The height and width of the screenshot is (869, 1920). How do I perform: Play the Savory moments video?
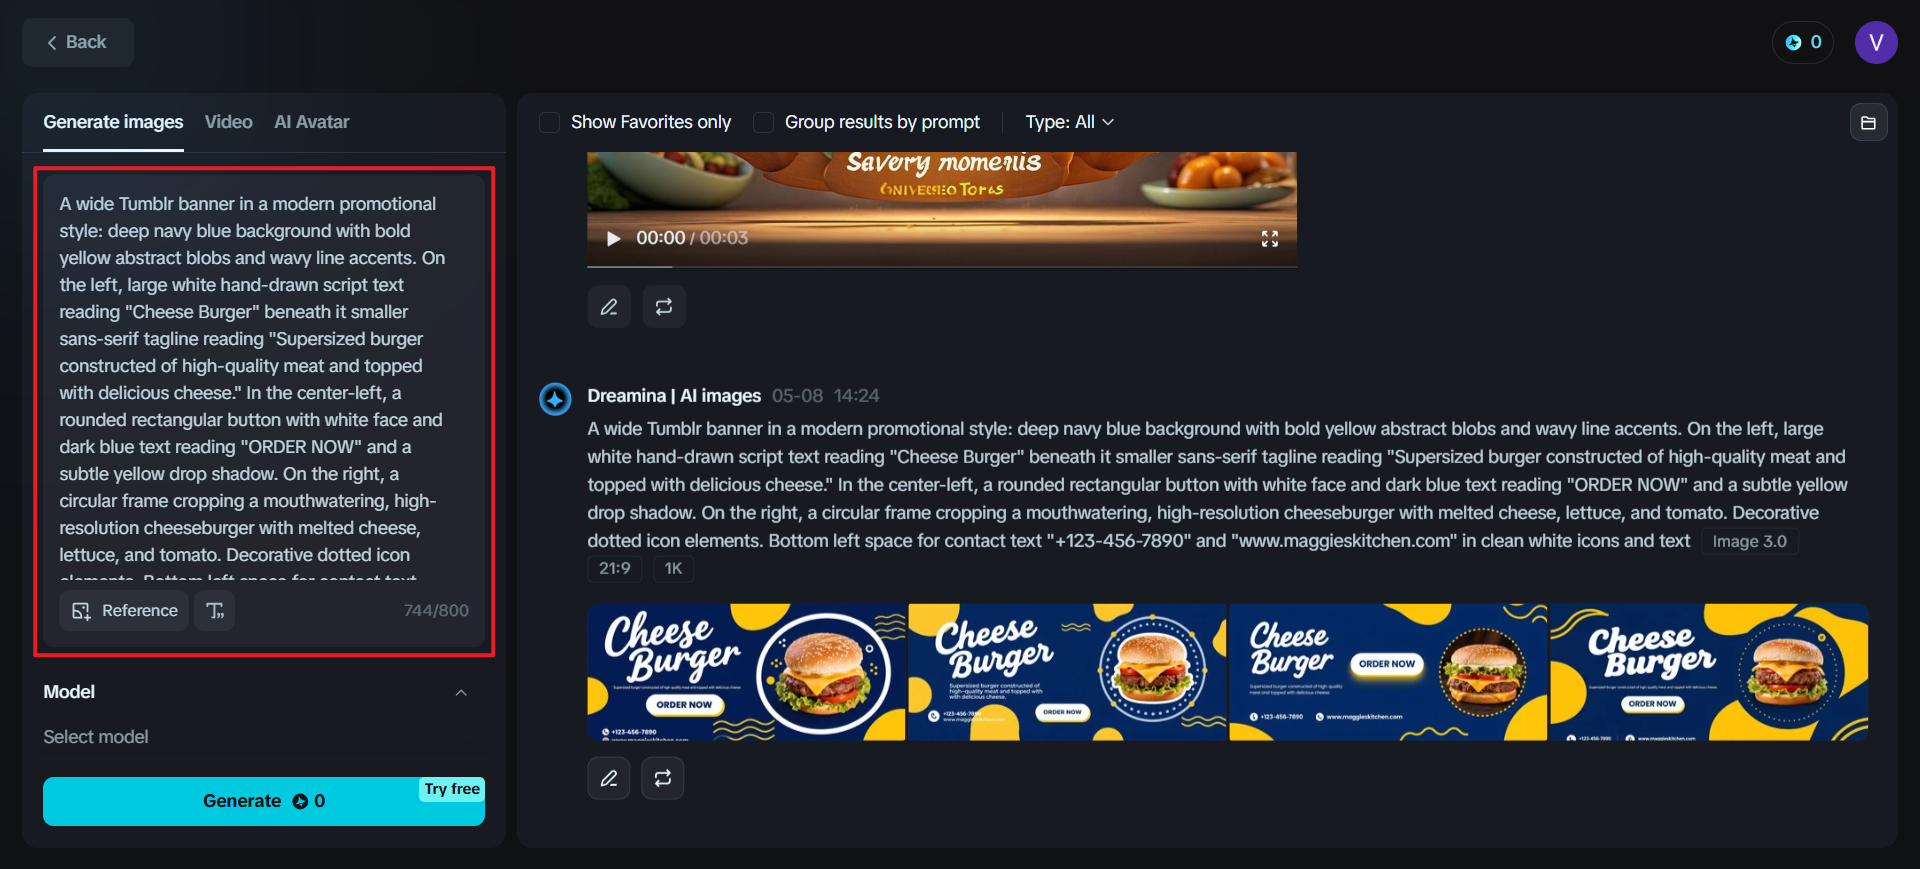tap(614, 238)
